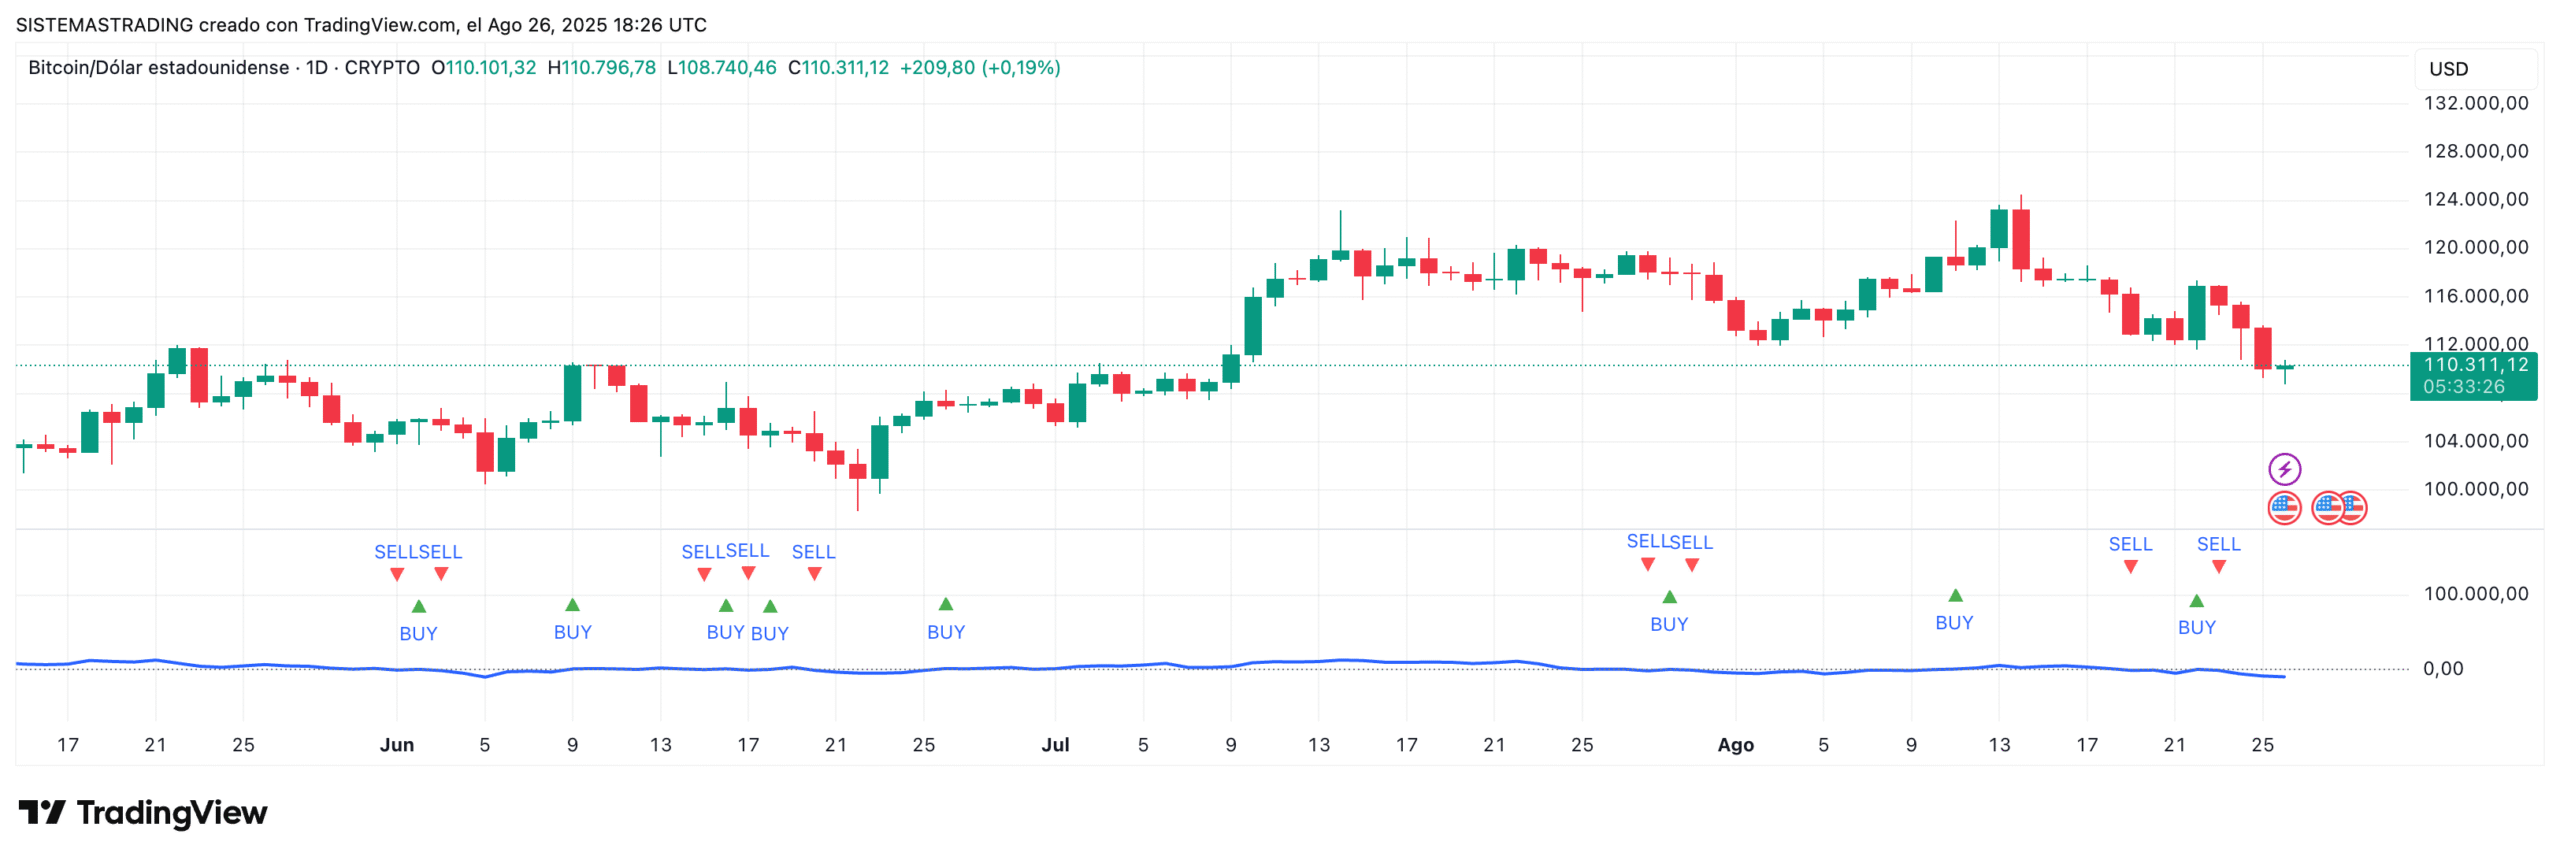Click the Bitcoin/Dólar estadounidense symbol title

pyautogui.click(x=158, y=68)
